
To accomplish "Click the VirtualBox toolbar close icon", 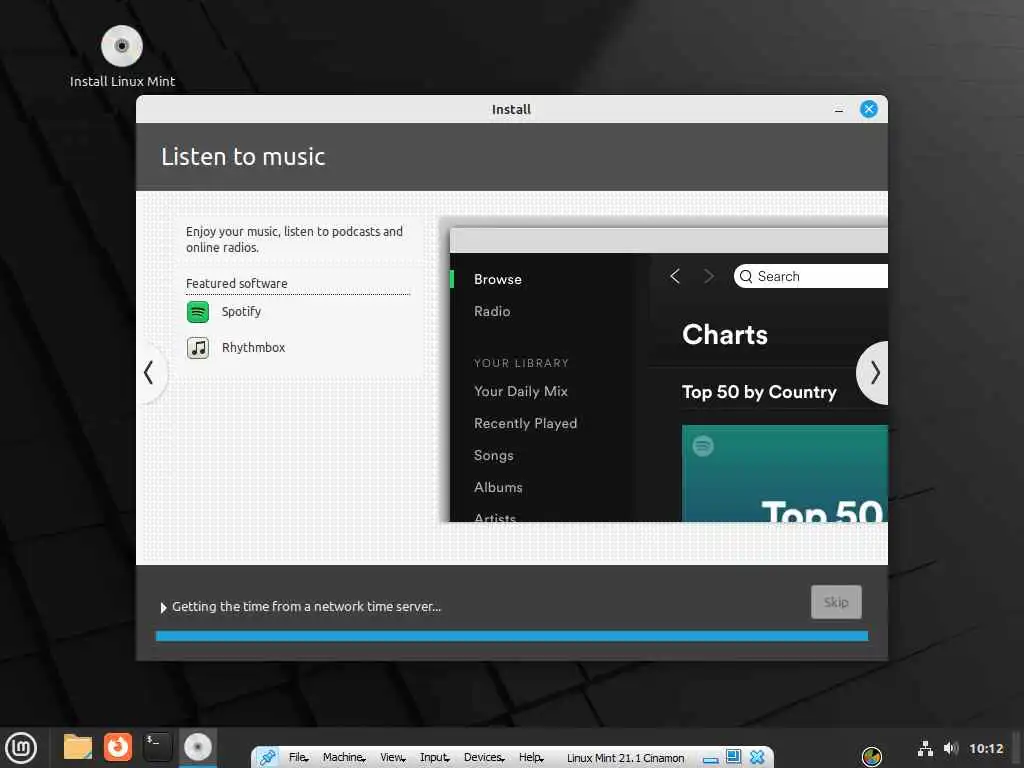I will (757, 757).
